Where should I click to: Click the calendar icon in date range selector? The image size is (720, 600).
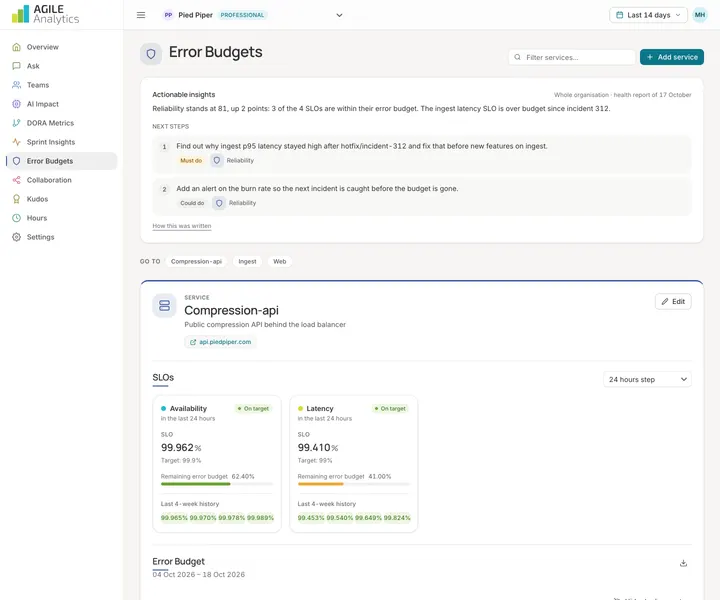(x=619, y=15)
